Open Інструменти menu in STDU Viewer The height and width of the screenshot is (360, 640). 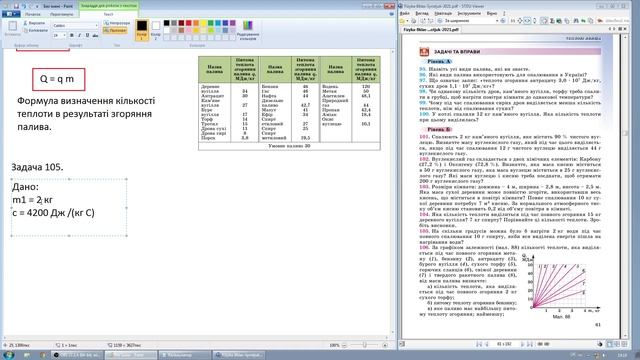[470, 14]
